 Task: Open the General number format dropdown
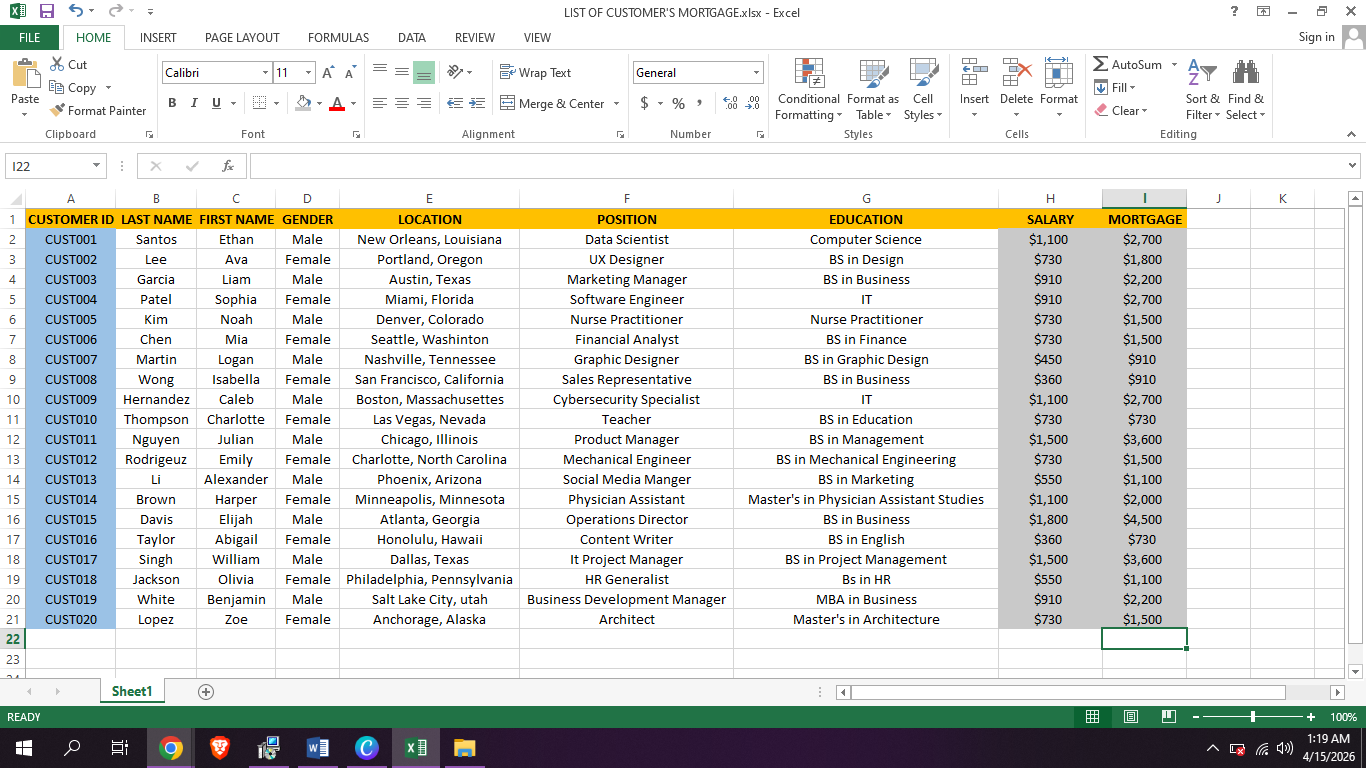(x=756, y=73)
